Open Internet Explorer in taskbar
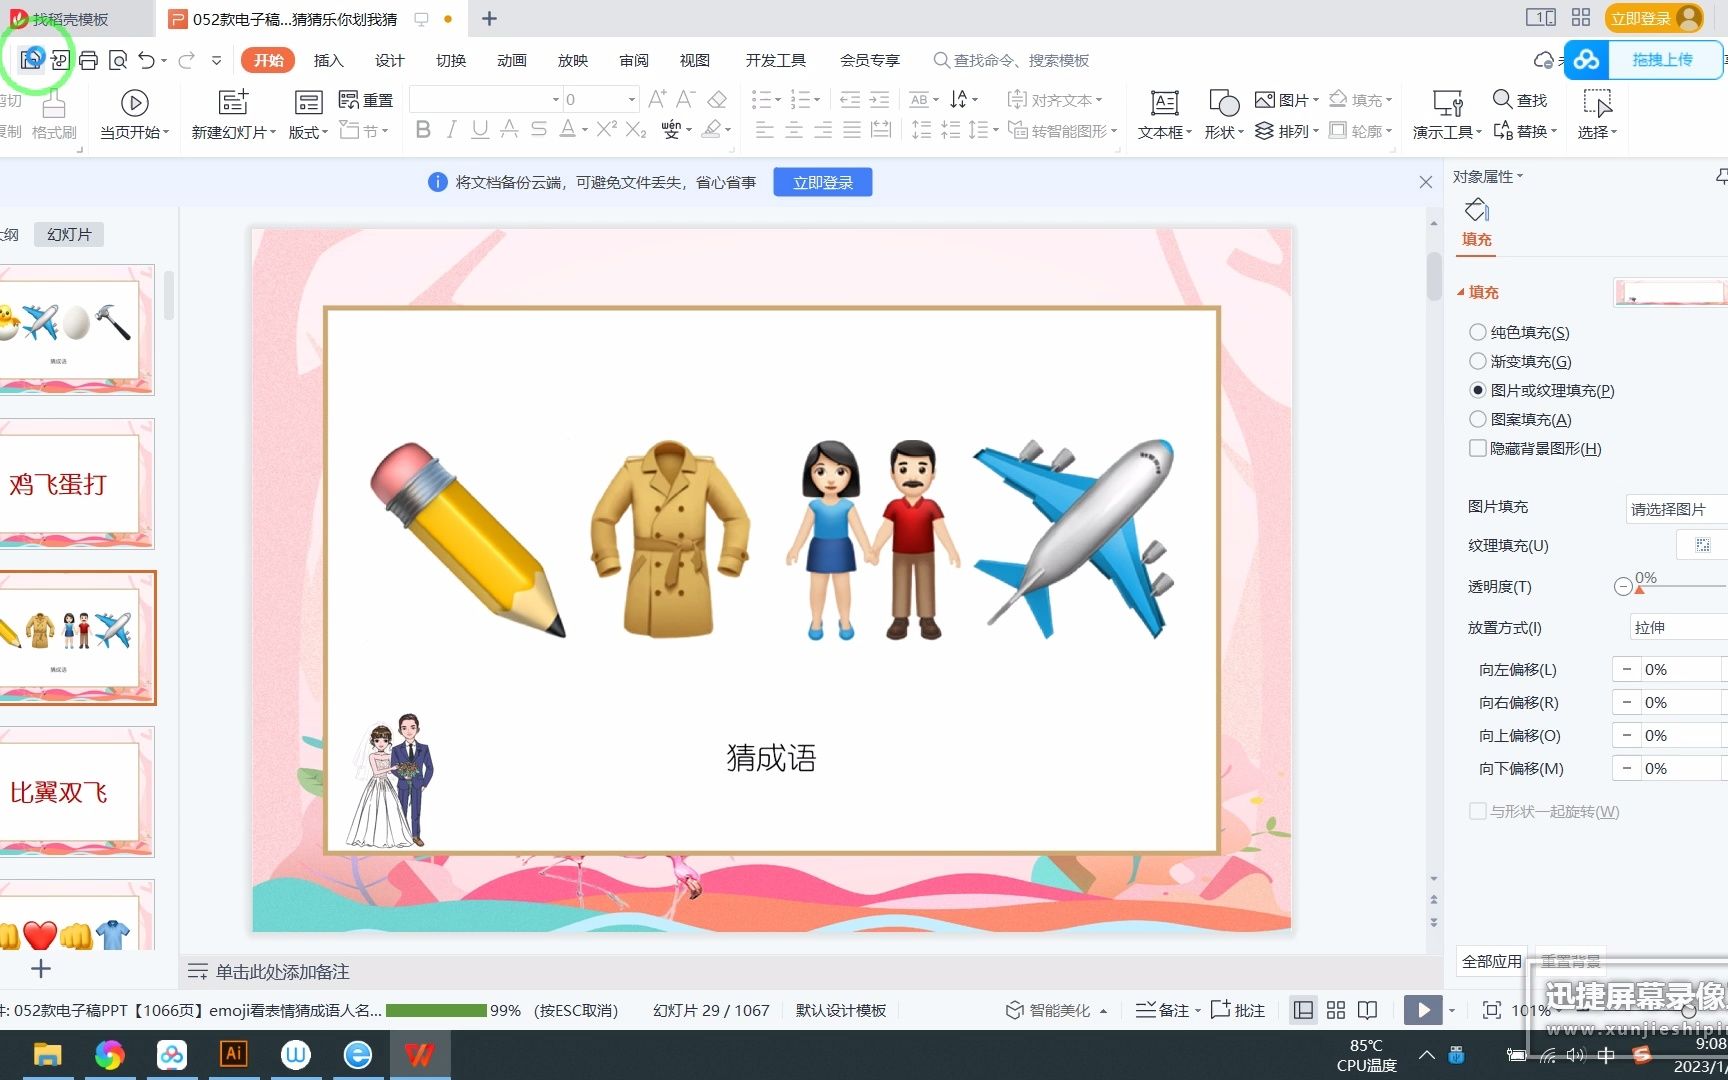This screenshot has width=1728, height=1080. tap(357, 1054)
